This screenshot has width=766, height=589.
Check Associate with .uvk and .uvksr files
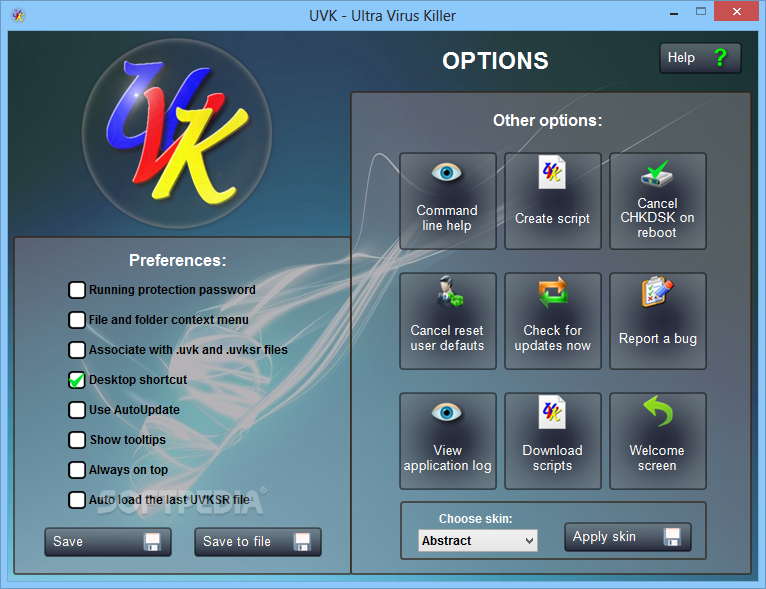click(x=77, y=350)
